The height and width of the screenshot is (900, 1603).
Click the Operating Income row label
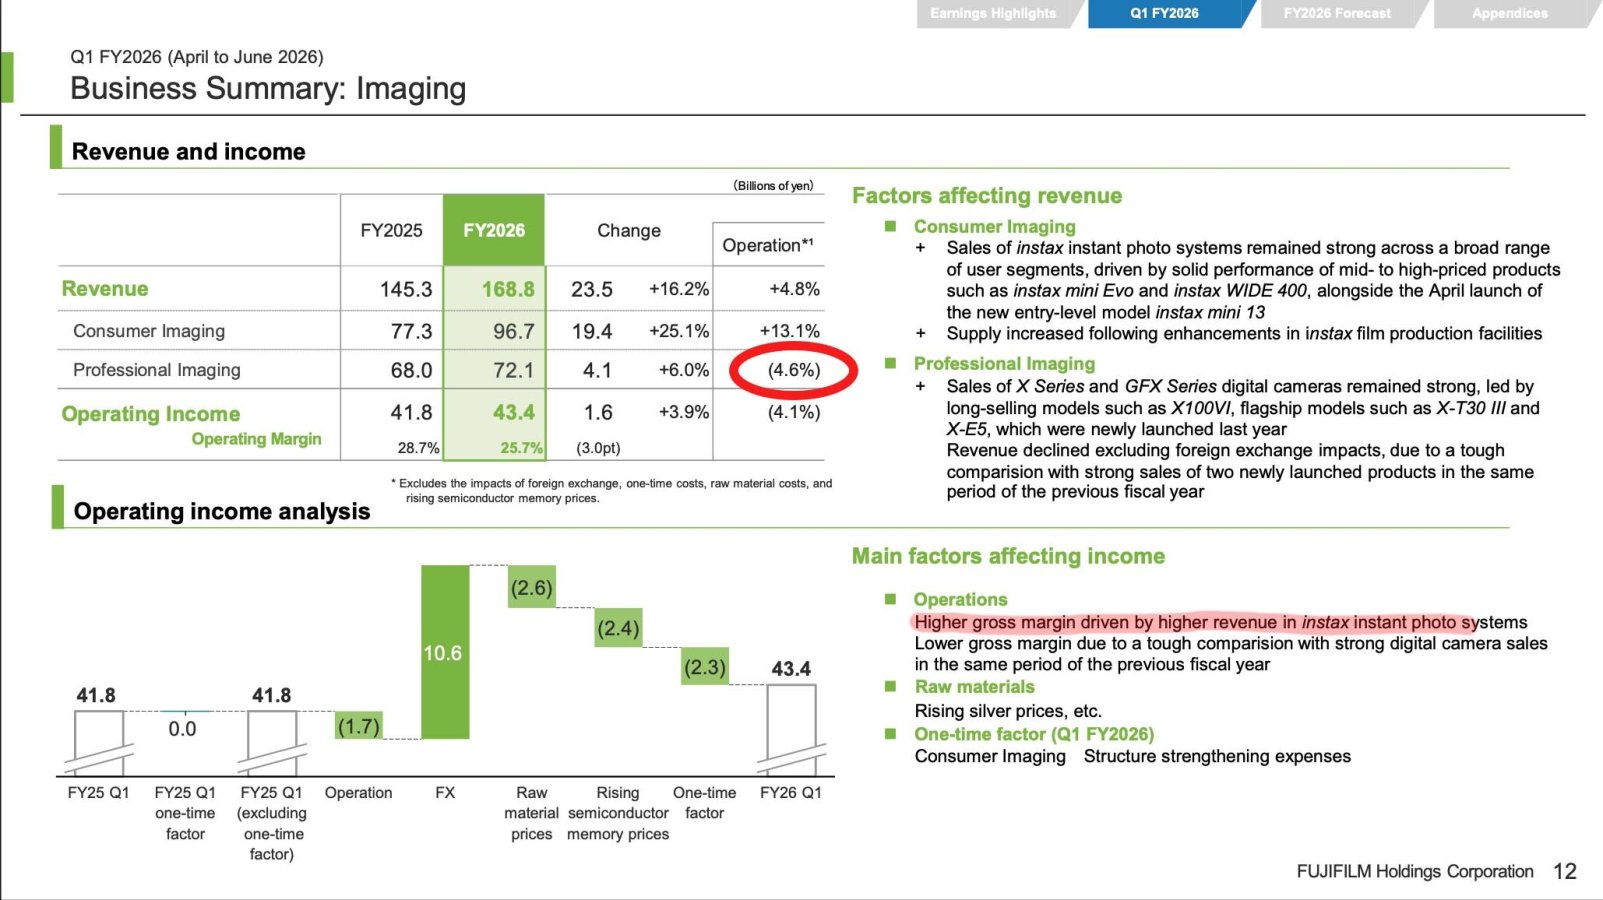[x=151, y=414]
